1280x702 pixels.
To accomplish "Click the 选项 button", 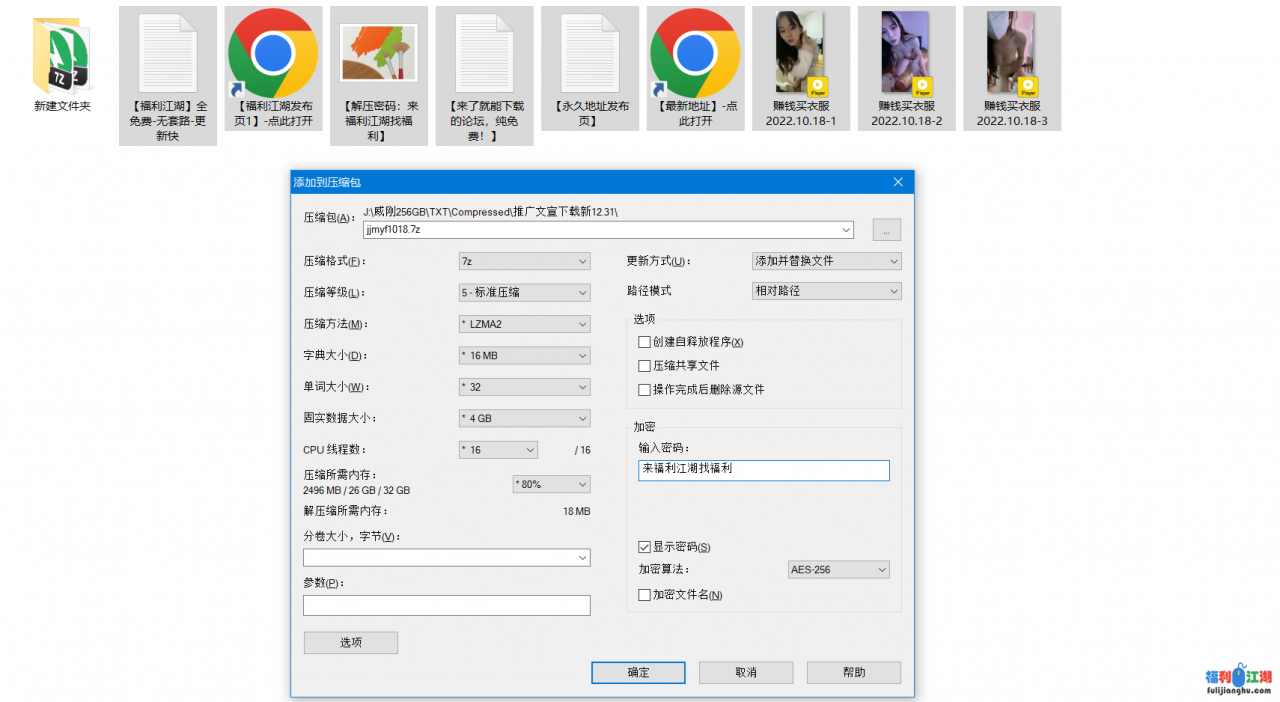I will coord(350,643).
